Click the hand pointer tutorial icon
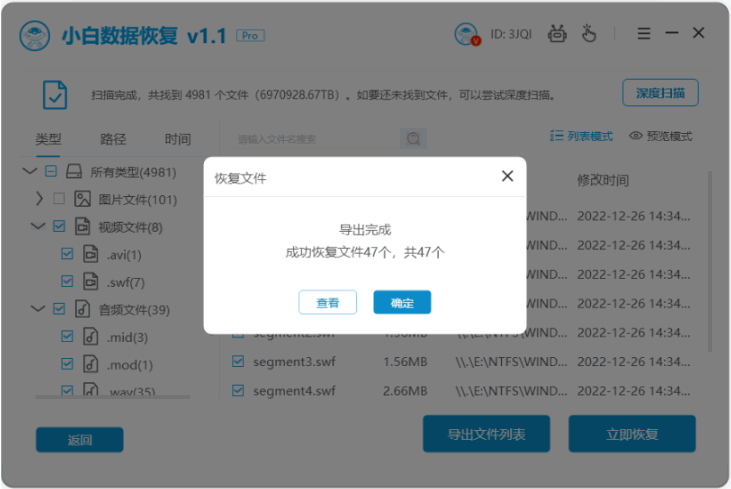This screenshot has height=489, width=731. point(589,34)
